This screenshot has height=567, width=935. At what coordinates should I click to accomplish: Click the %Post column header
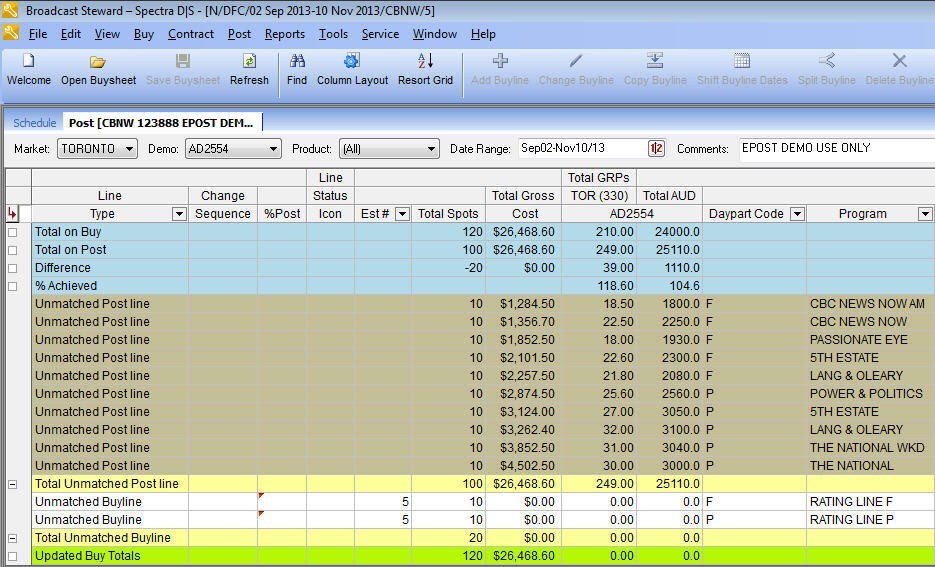click(282, 214)
